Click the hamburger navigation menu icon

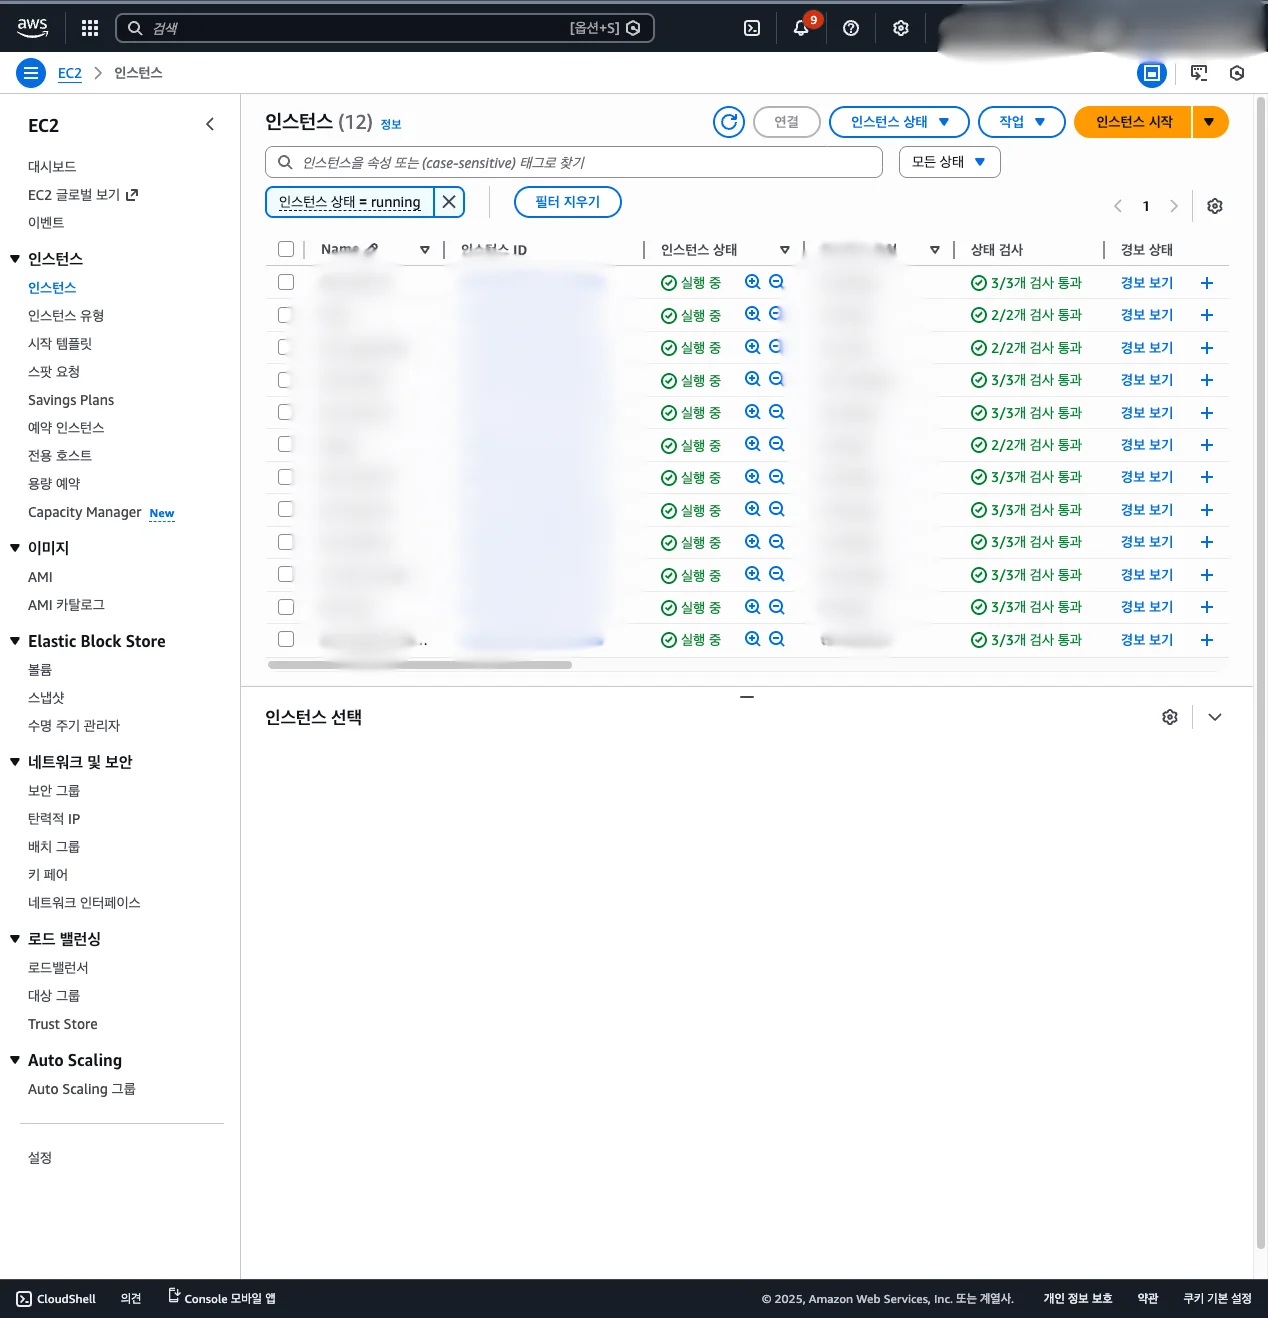pyautogui.click(x=31, y=73)
